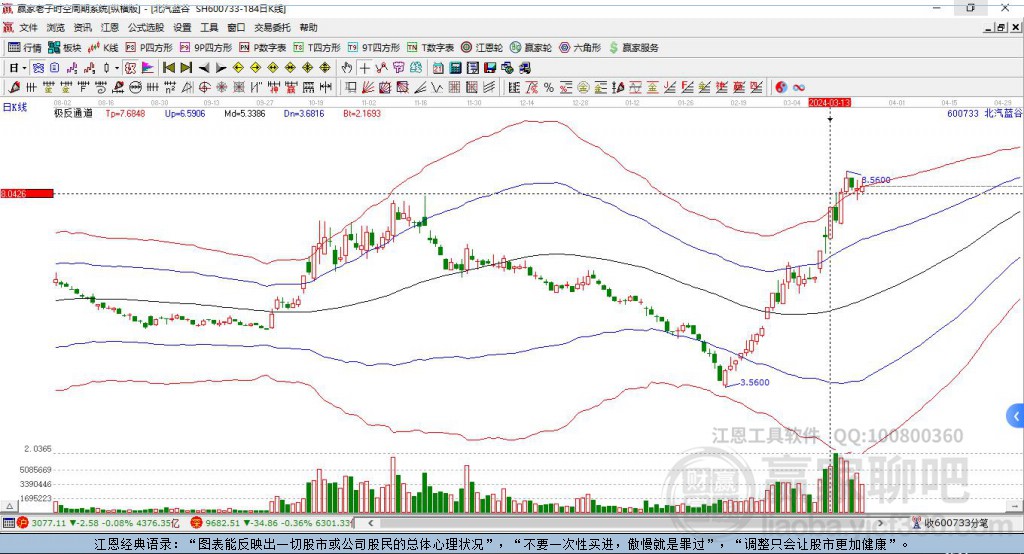Open the 六角形 hexagon tool

pos(580,48)
